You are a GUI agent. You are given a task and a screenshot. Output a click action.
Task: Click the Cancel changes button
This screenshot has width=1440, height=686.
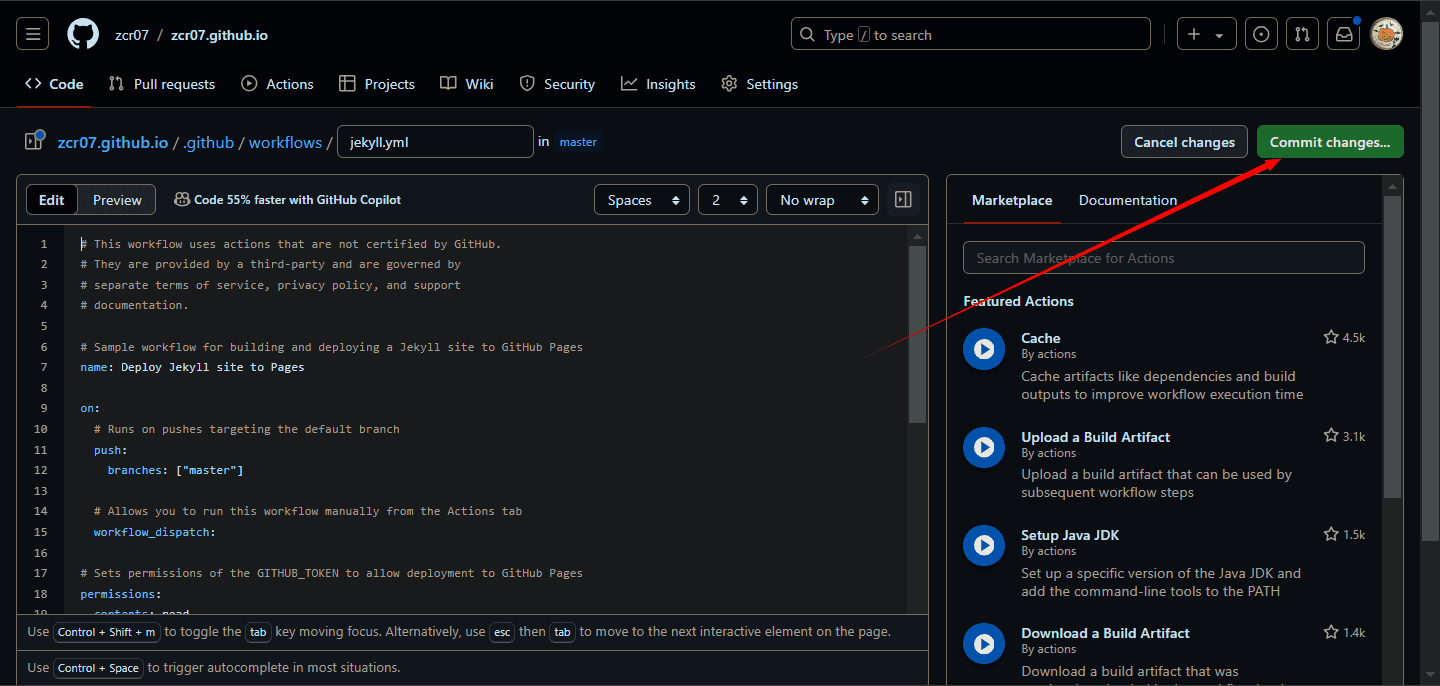pyautogui.click(x=1184, y=142)
